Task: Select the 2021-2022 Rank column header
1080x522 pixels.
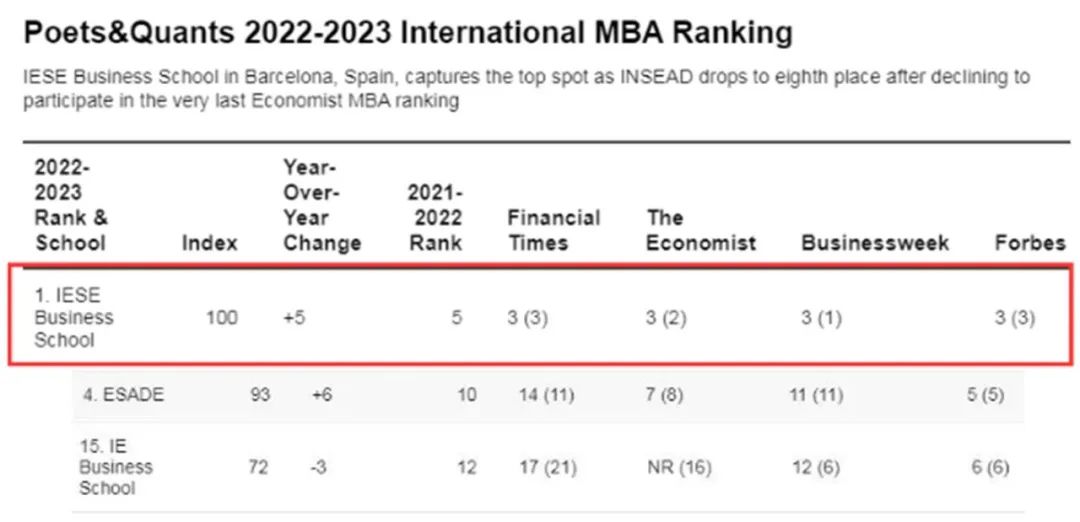Action: (435, 218)
